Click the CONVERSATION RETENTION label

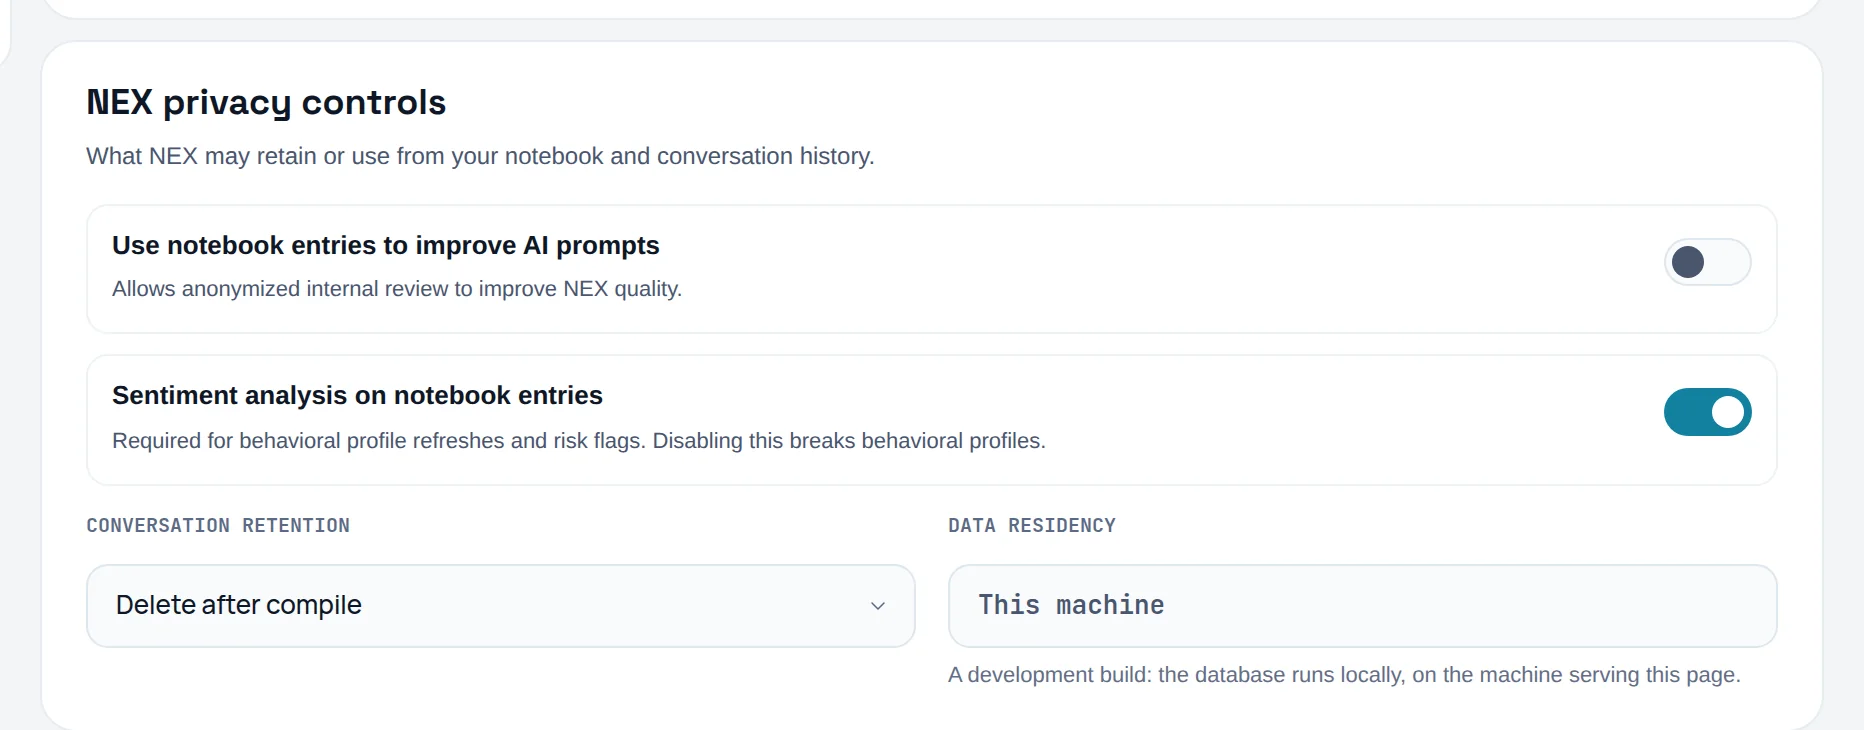[218, 526]
